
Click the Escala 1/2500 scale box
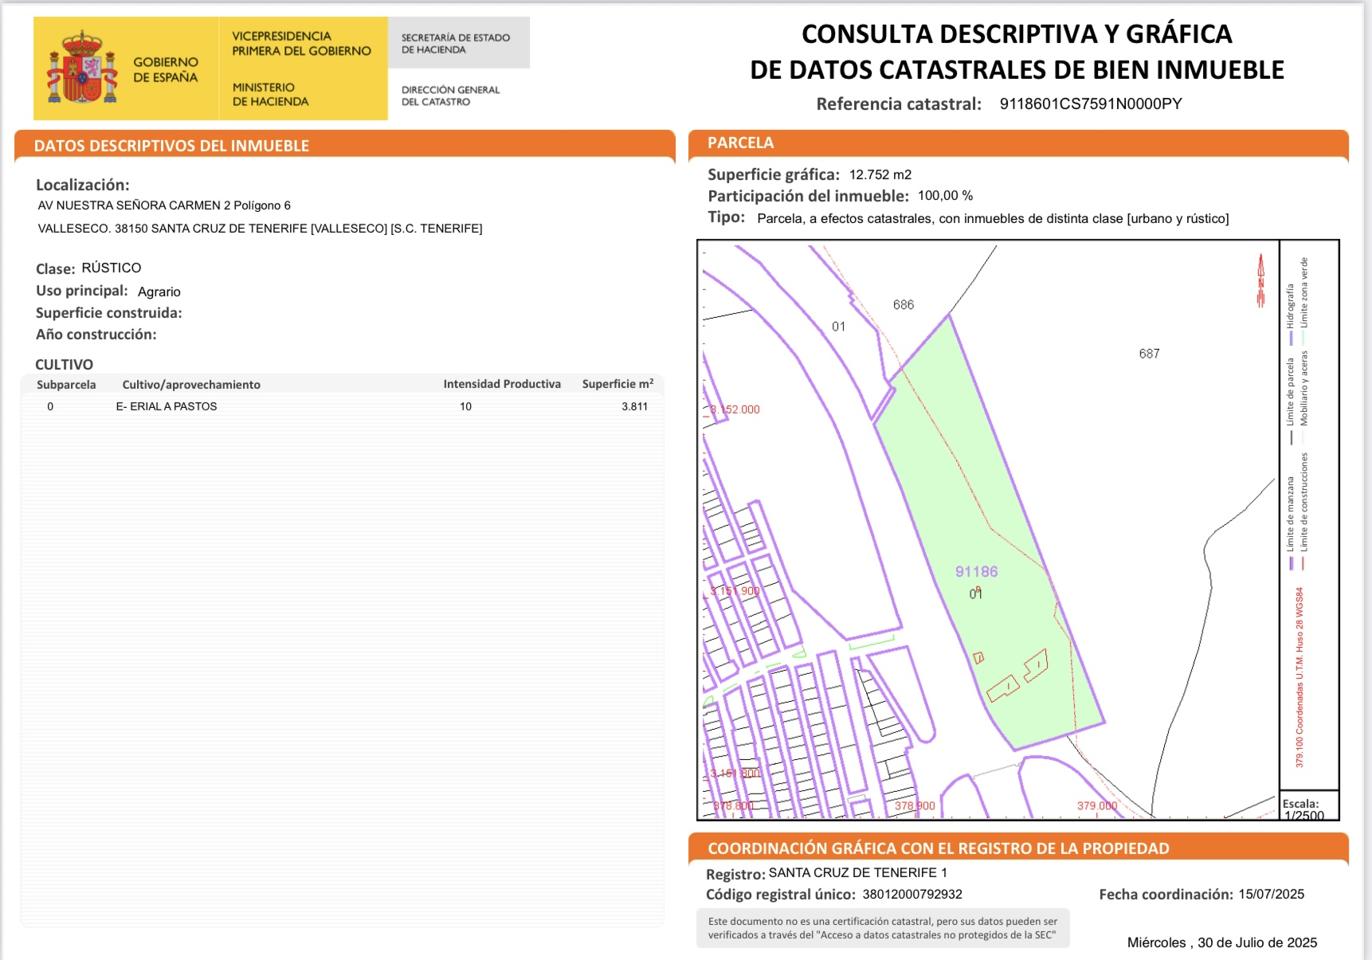pos(1307,809)
